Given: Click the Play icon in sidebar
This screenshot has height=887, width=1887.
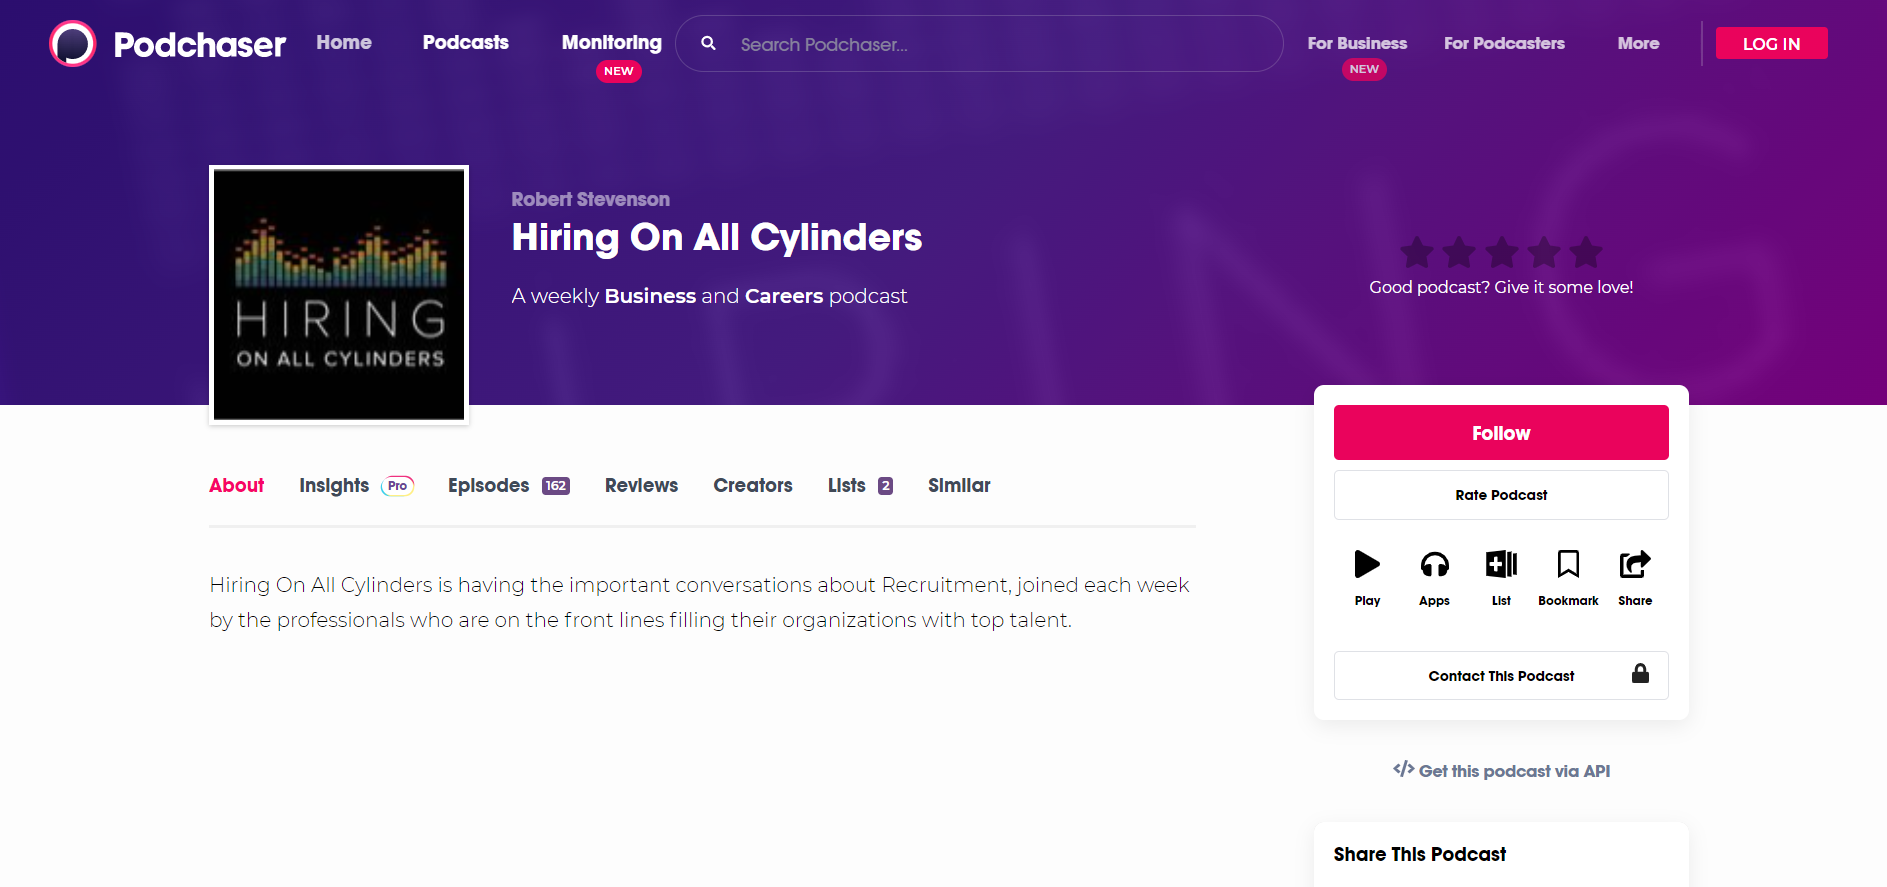Looking at the screenshot, I should 1367,565.
